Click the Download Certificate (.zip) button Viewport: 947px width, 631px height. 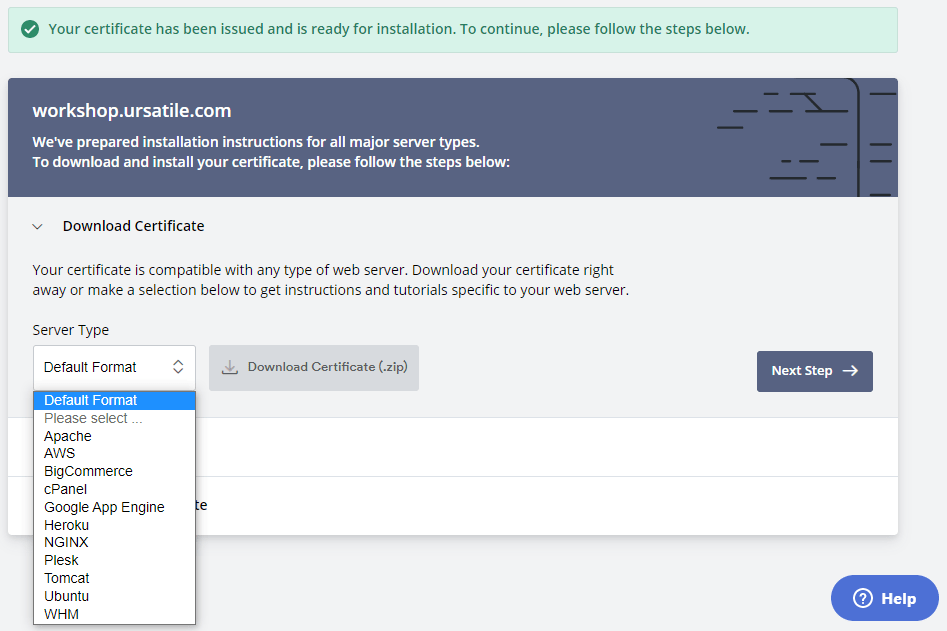tap(314, 367)
